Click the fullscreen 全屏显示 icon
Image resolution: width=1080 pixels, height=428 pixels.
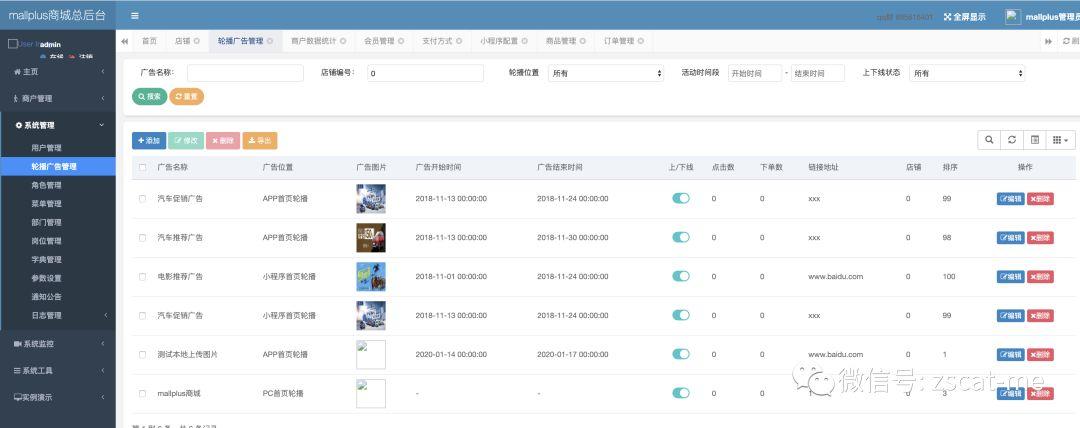pos(947,17)
